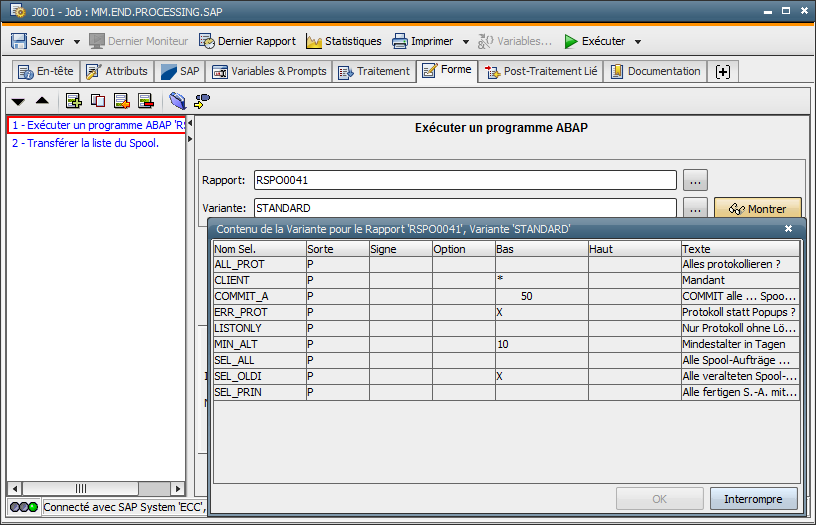Screen dimensions: 816x525
Task: Close the Contenu de la Variante dialog
Action: (788, 229)
